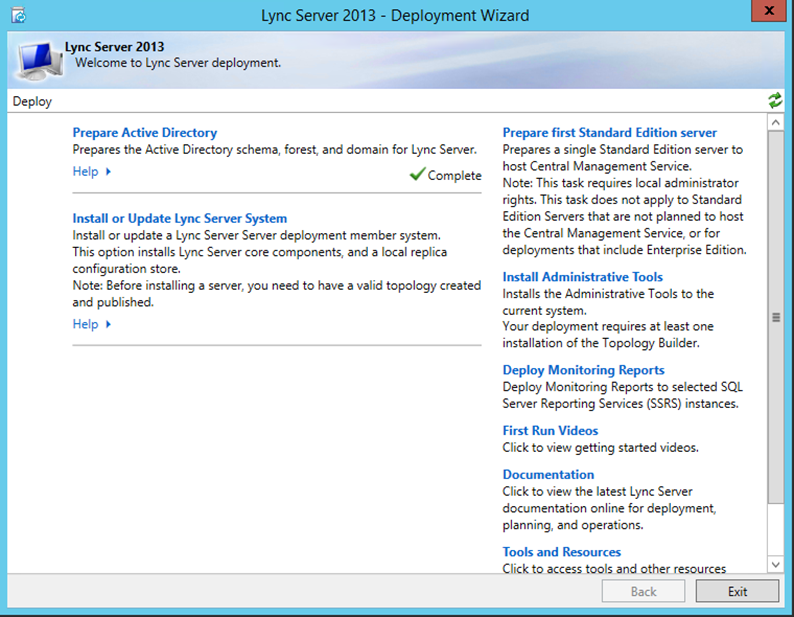Open Install or Update Lync Server System
This screenshot has width=794, height=617.
click(180, 218)
